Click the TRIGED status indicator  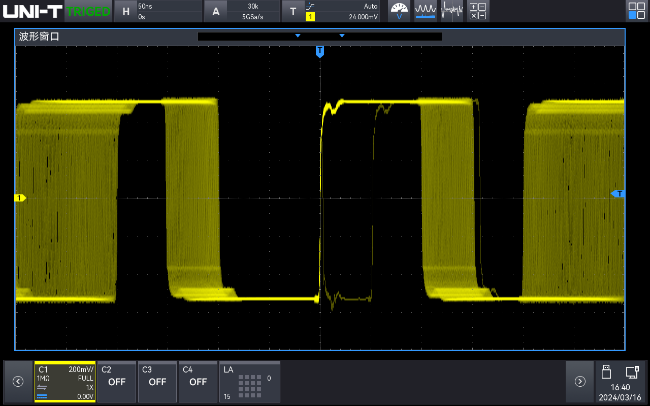point(94,11)
